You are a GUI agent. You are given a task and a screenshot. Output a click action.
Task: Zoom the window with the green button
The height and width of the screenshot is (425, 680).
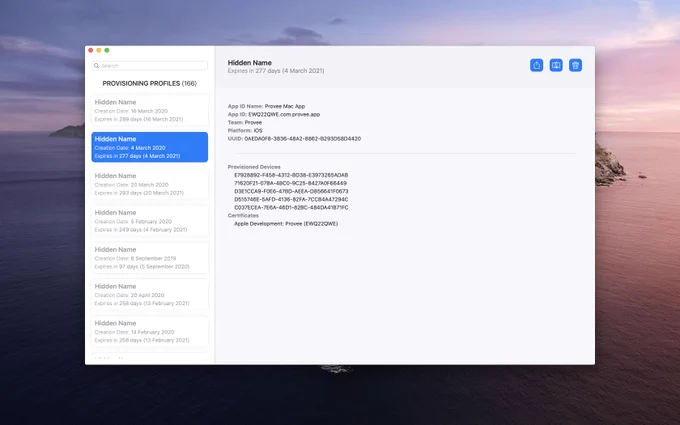pos(107,50)
